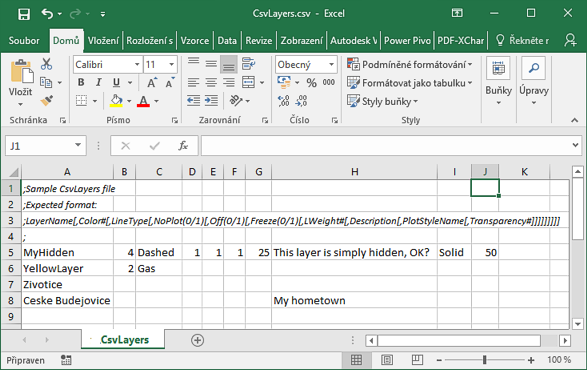587x370 pixels.
Task: Decrease indent icon
Action: tap(194, 100)
